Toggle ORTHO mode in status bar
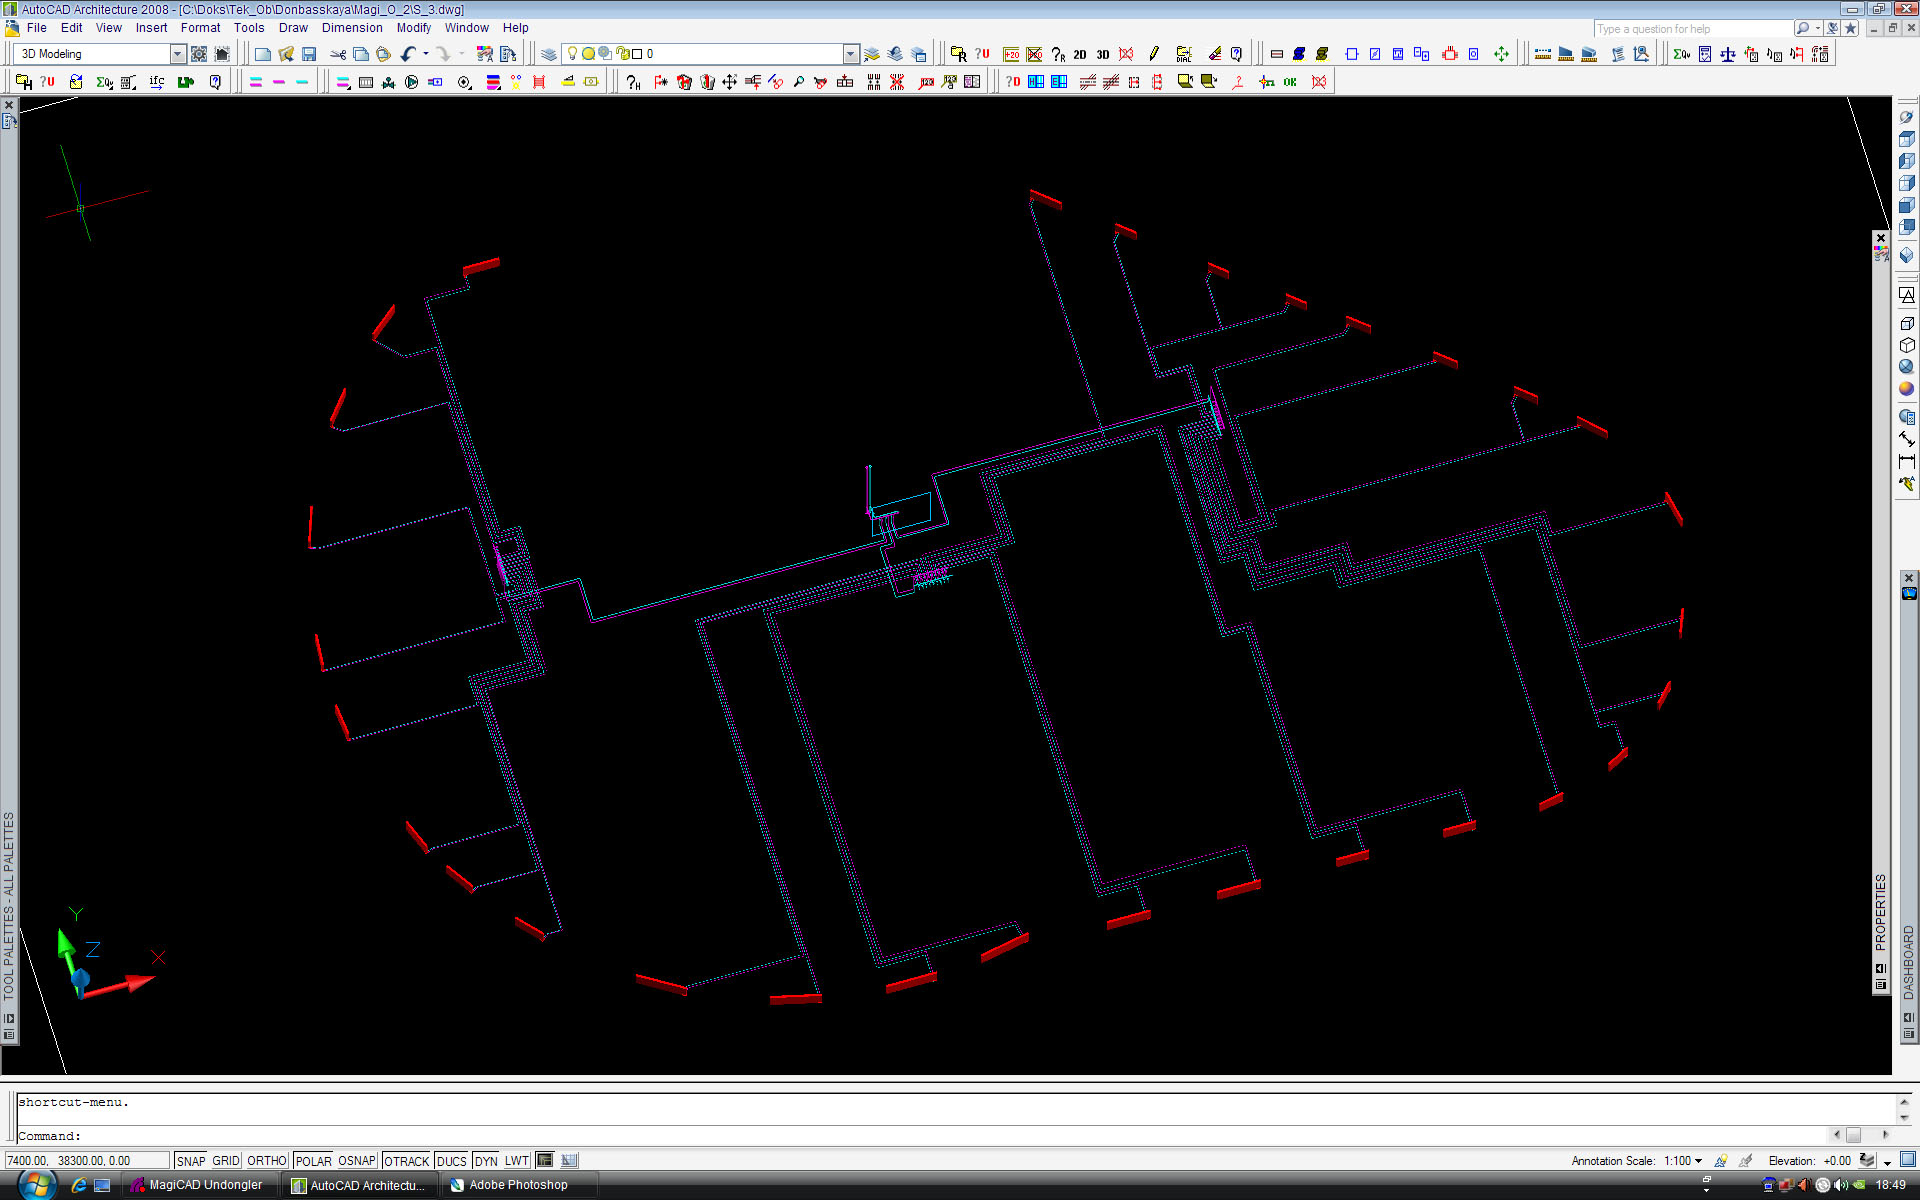 tap(266, 1161)
